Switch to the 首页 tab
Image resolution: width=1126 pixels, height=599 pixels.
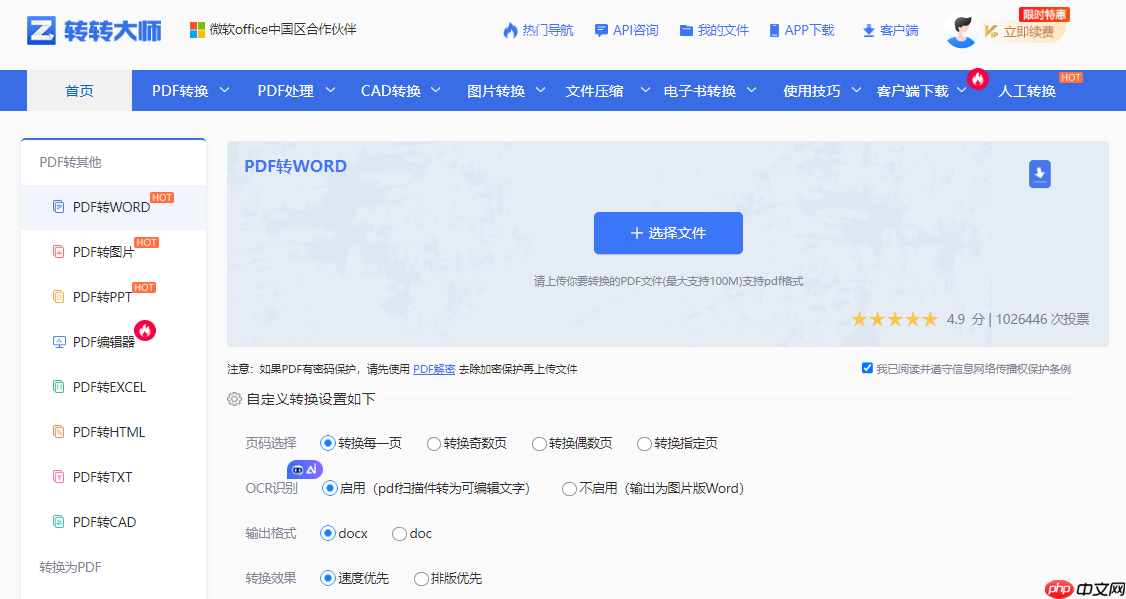[79, 89]
